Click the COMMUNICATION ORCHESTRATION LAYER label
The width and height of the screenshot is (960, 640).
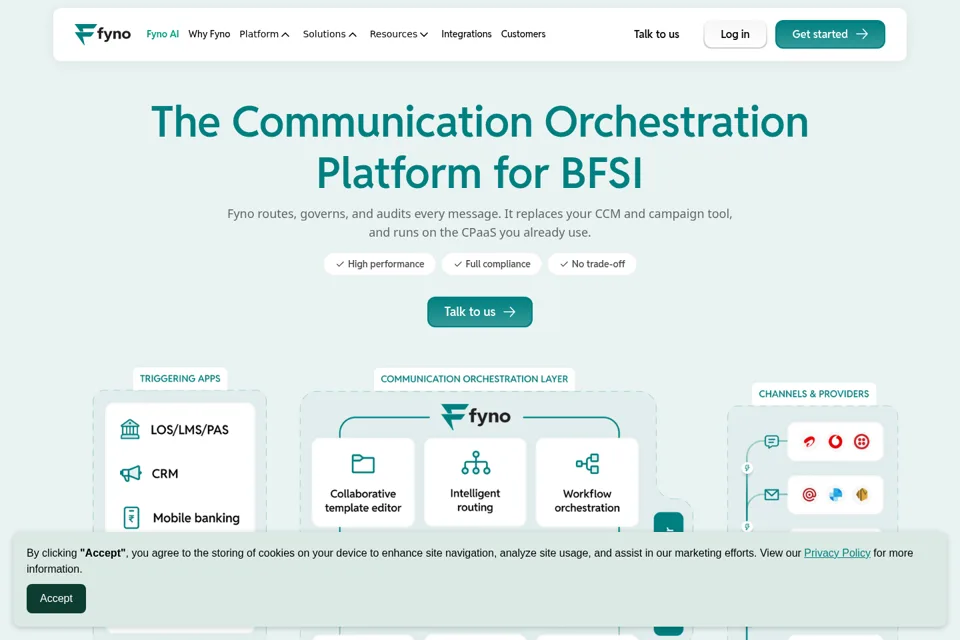point(474,379)
